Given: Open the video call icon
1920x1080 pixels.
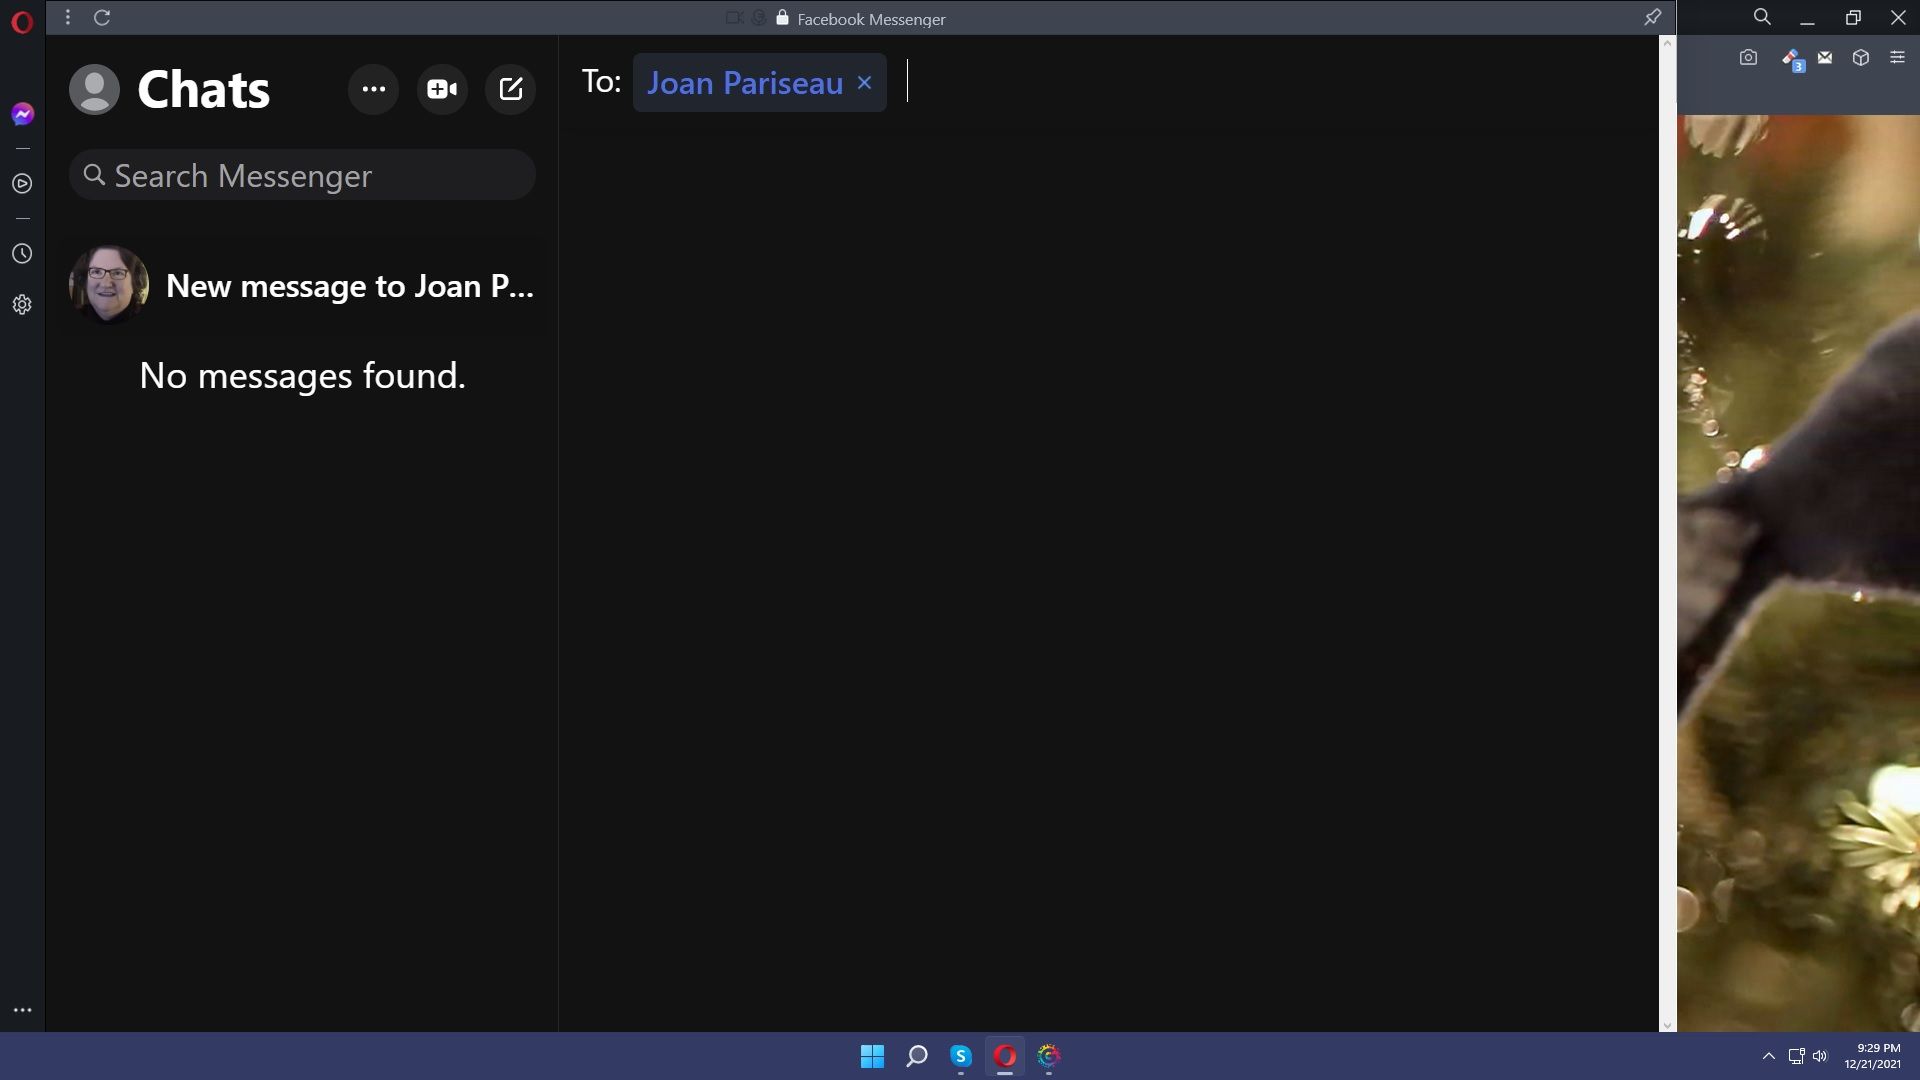Looking at the screenshot, I should [x=442, y=88].
